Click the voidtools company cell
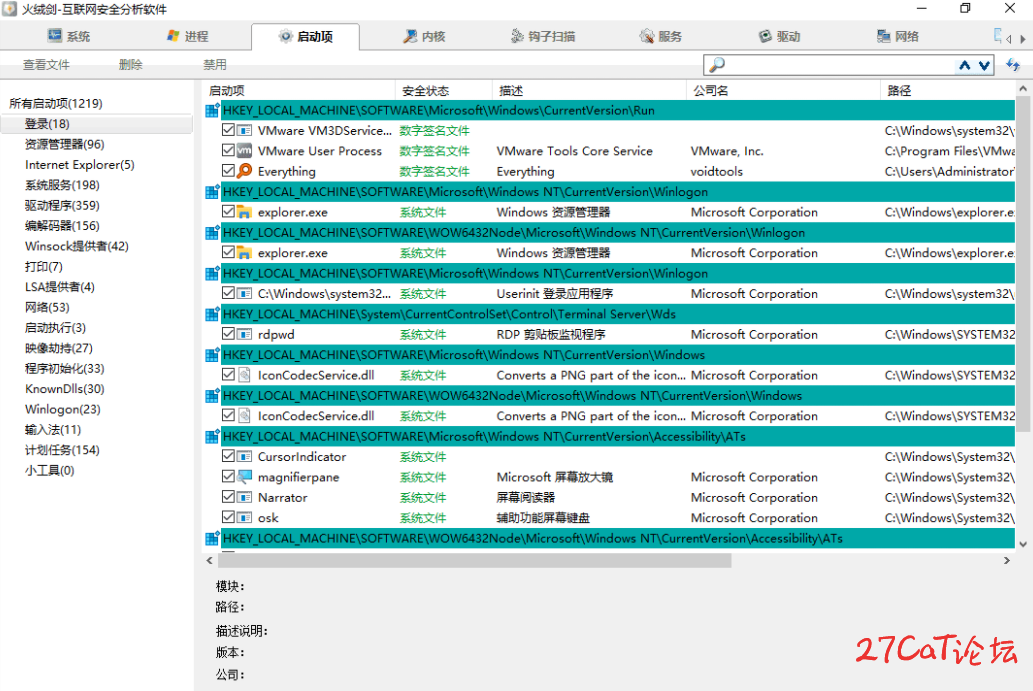1033x691 pixels. tap(716, 171)
